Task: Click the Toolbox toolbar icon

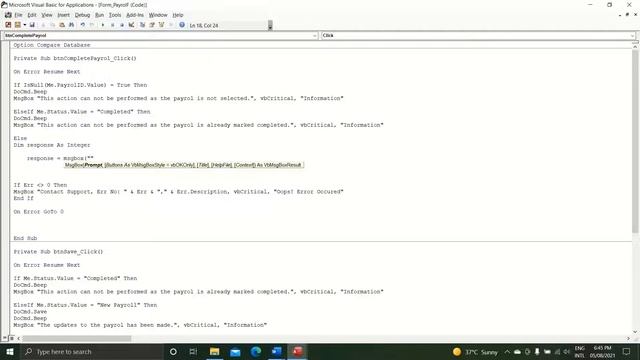Action: pos(171,25)
